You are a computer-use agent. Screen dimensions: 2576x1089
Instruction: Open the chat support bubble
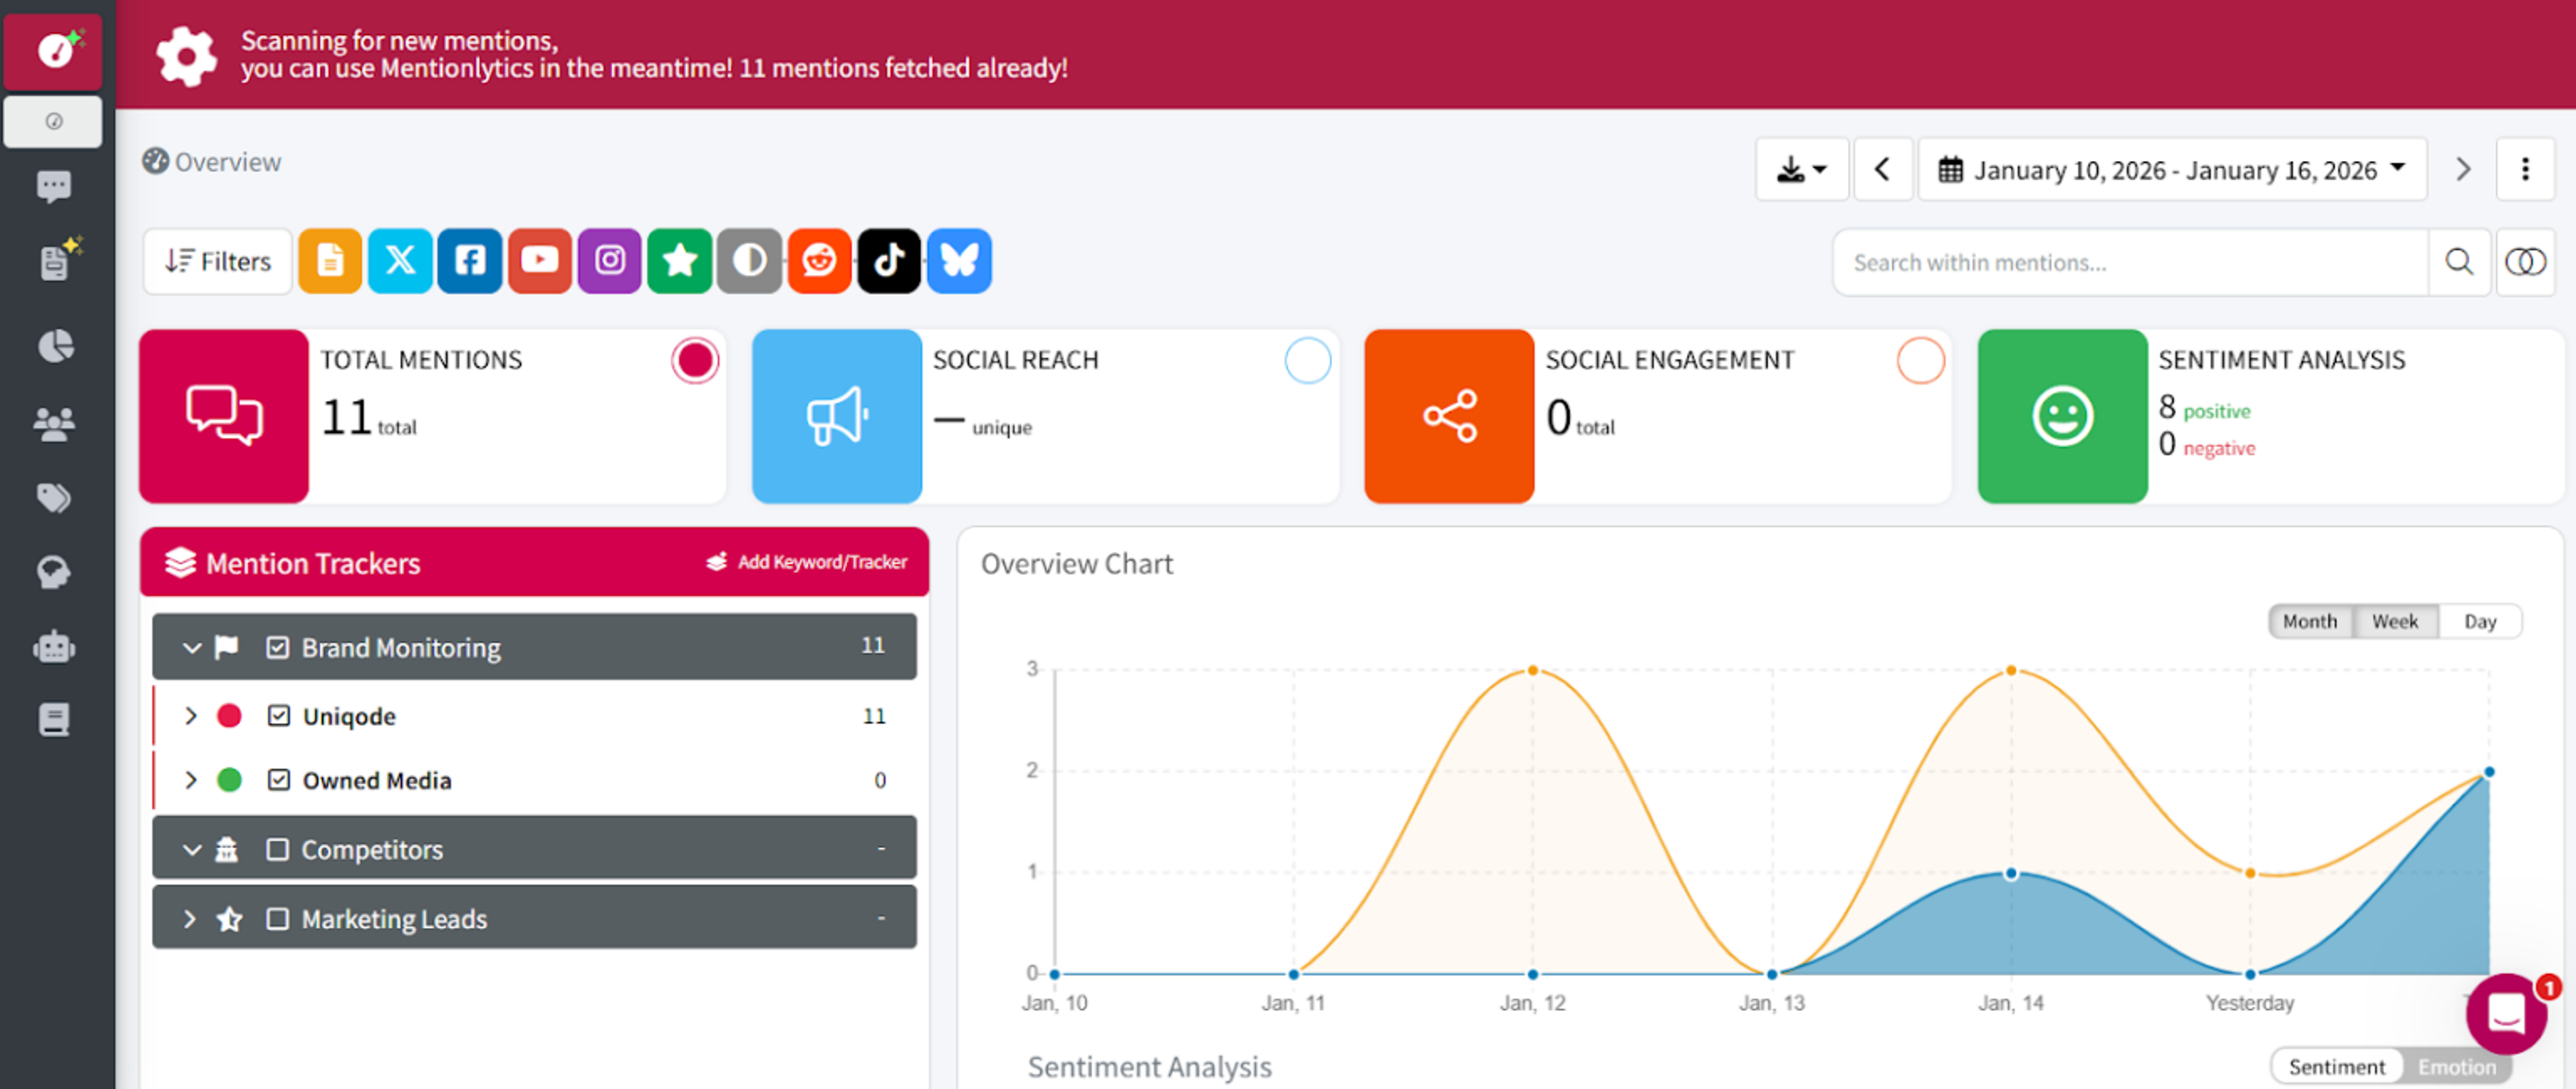click(x=2507, y=1015)
